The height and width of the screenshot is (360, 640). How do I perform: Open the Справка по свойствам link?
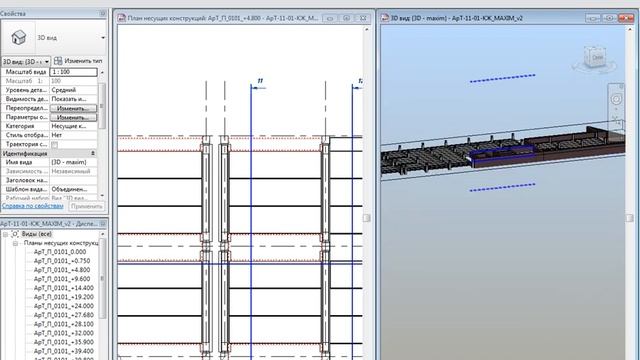32,206
